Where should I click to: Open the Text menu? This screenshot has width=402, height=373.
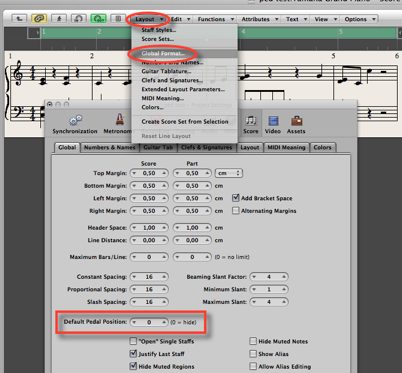pyautogui.click(x=296, y=19)
